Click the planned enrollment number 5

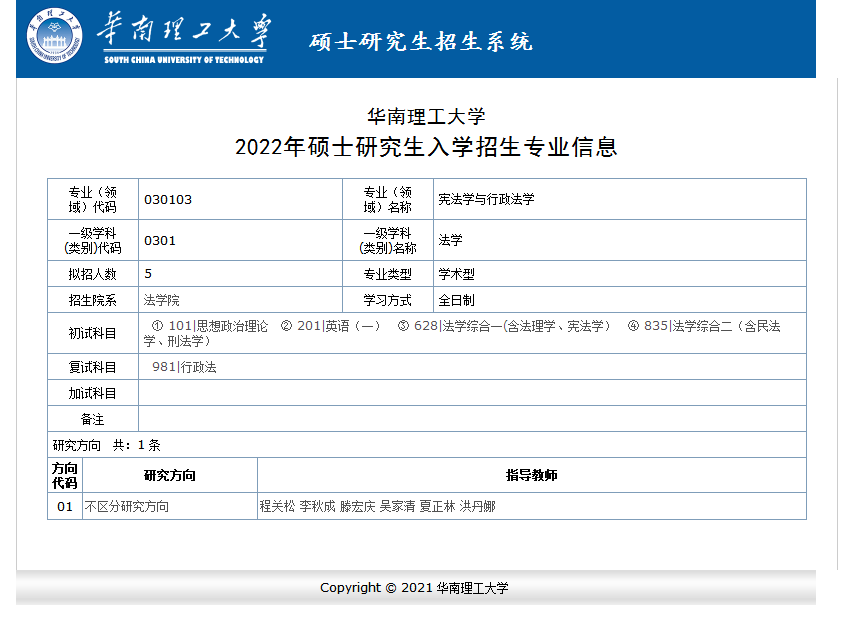(x=148, y=274)
